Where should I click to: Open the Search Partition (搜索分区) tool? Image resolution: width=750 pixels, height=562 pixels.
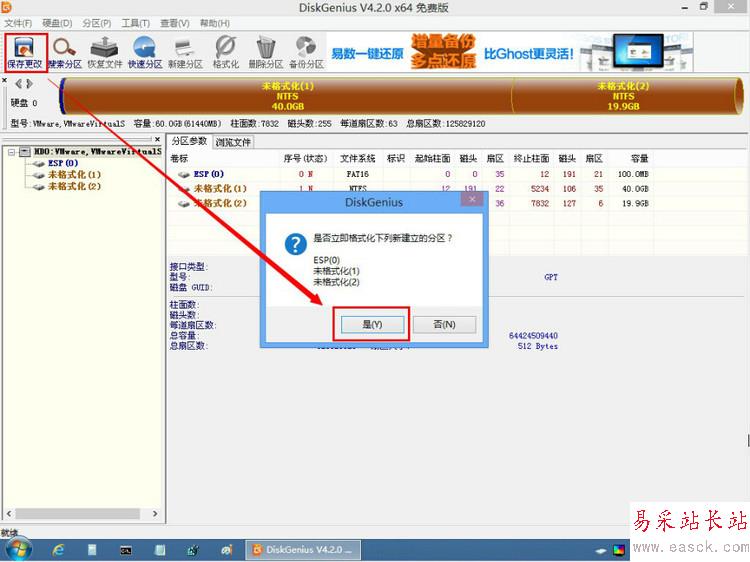[65, 53]
